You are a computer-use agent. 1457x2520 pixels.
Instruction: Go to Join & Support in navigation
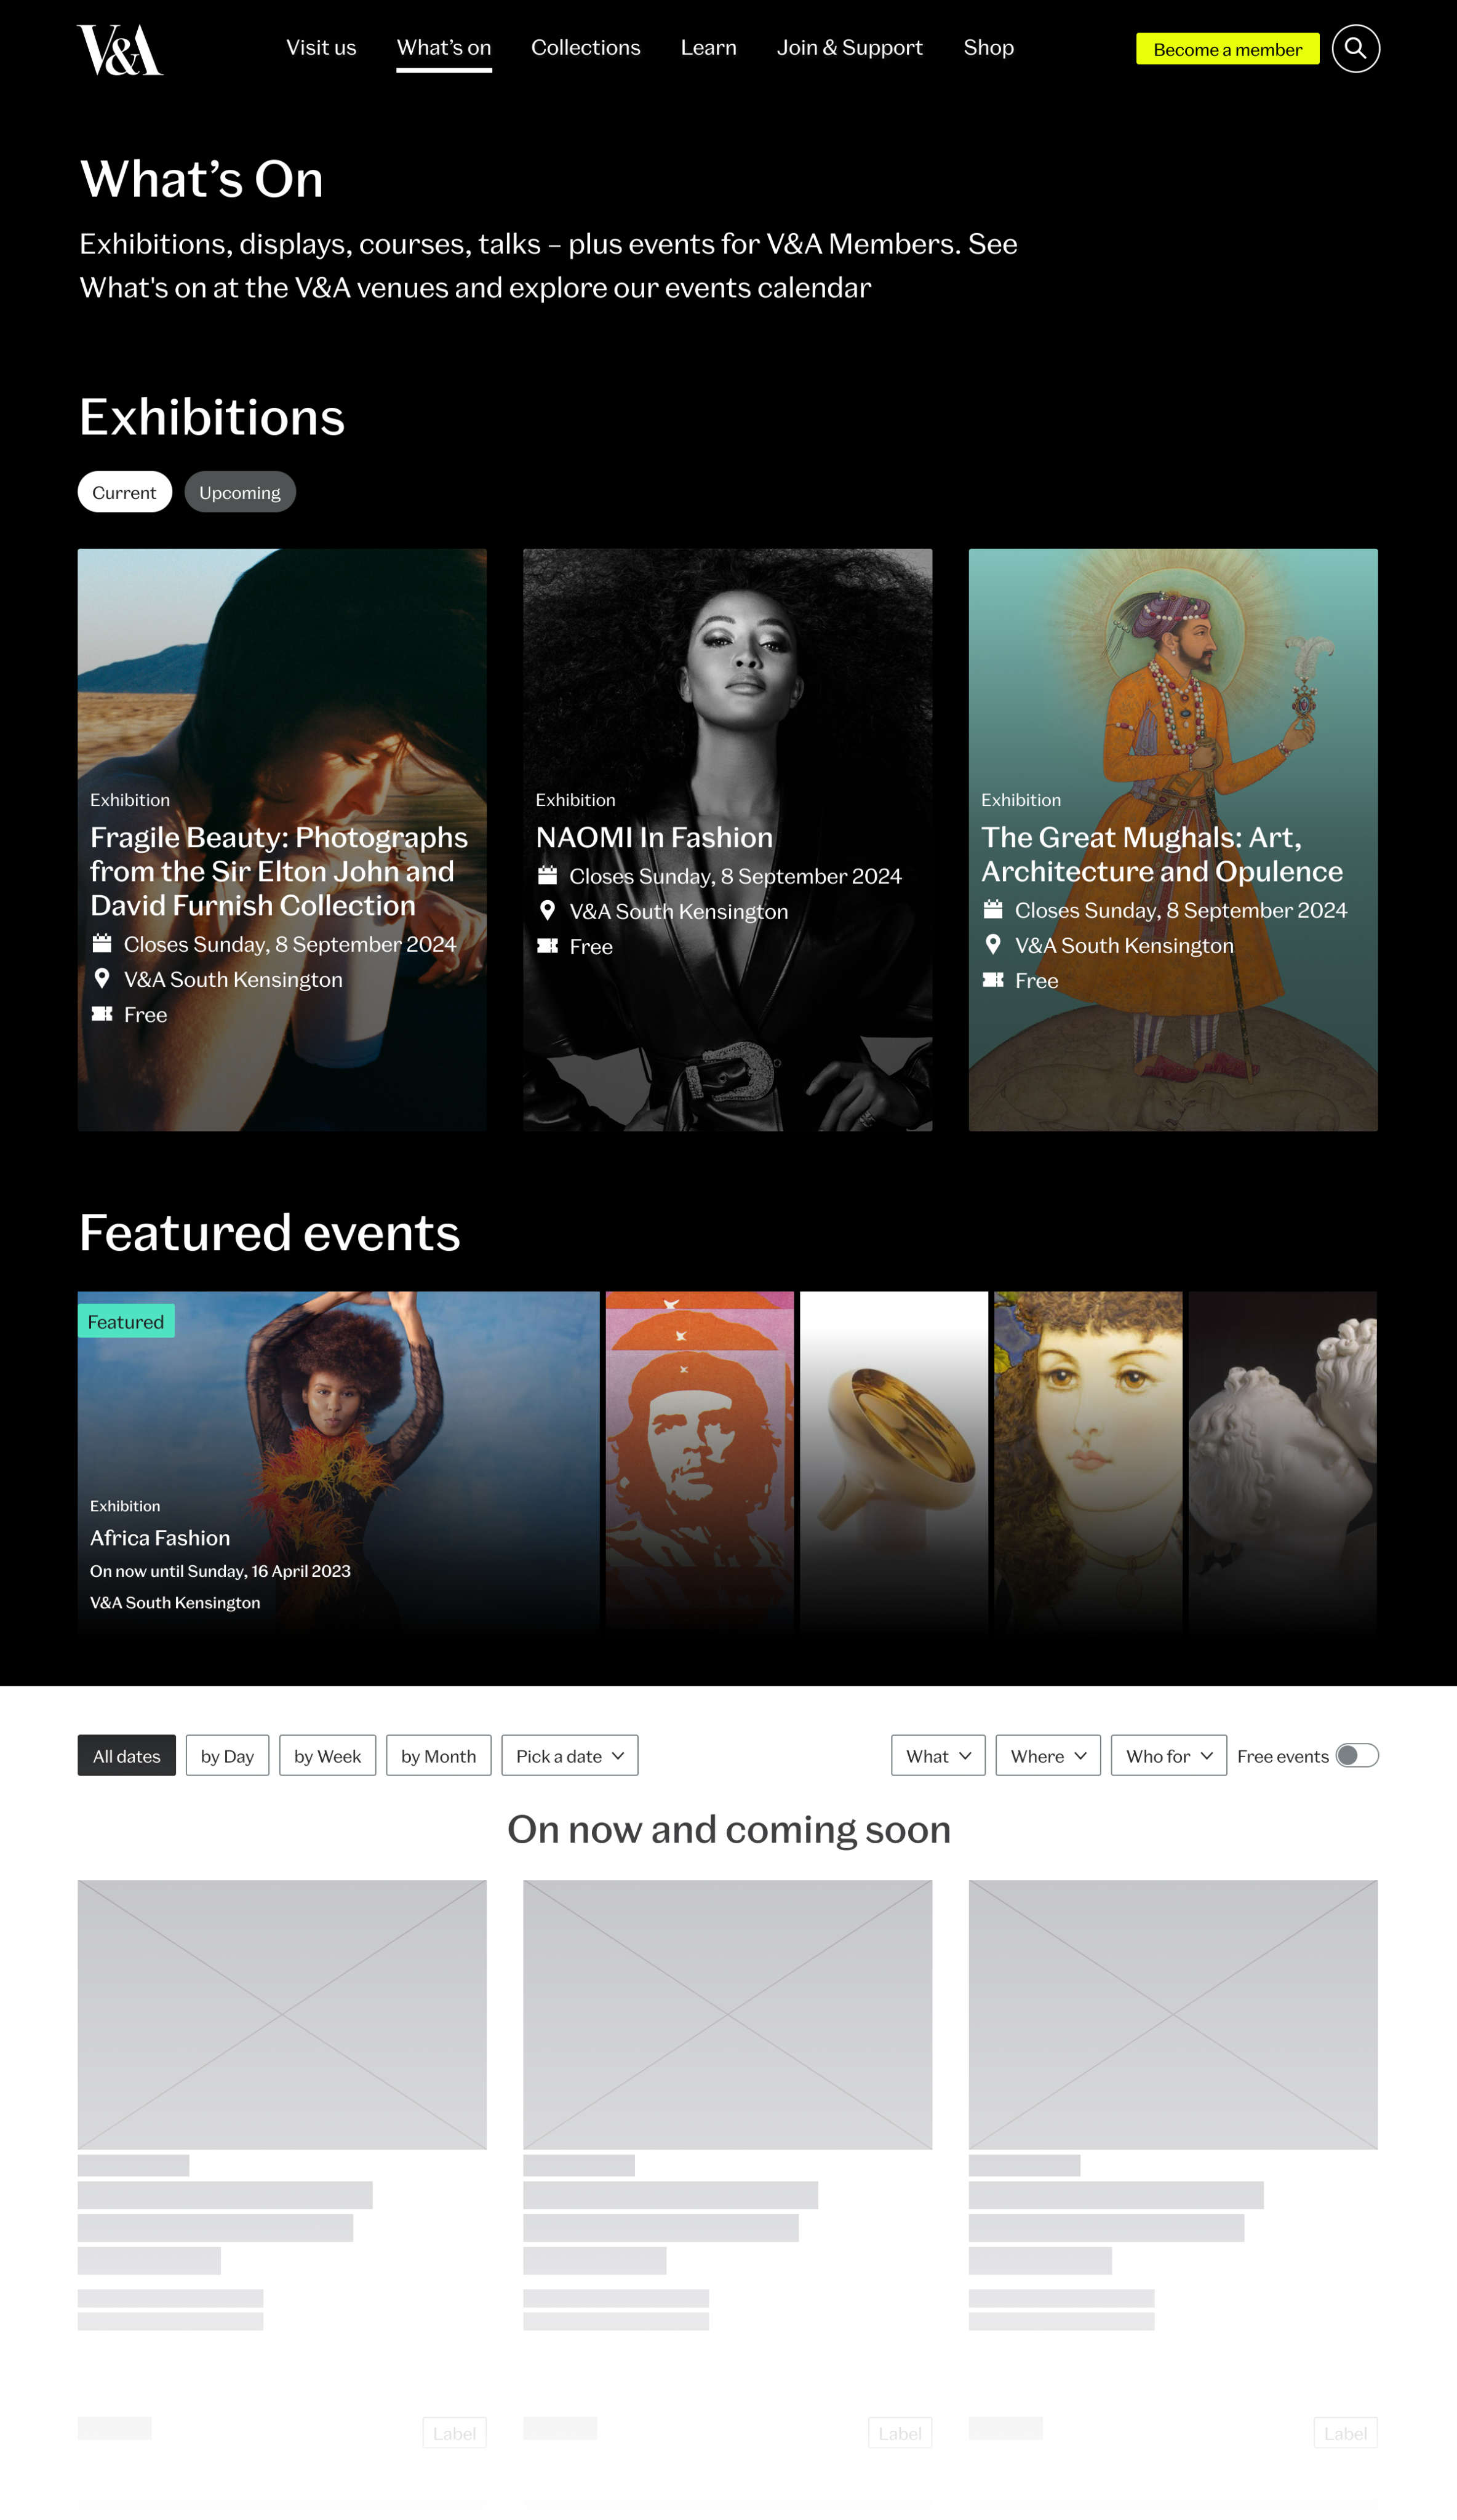(x=850, y=48)
